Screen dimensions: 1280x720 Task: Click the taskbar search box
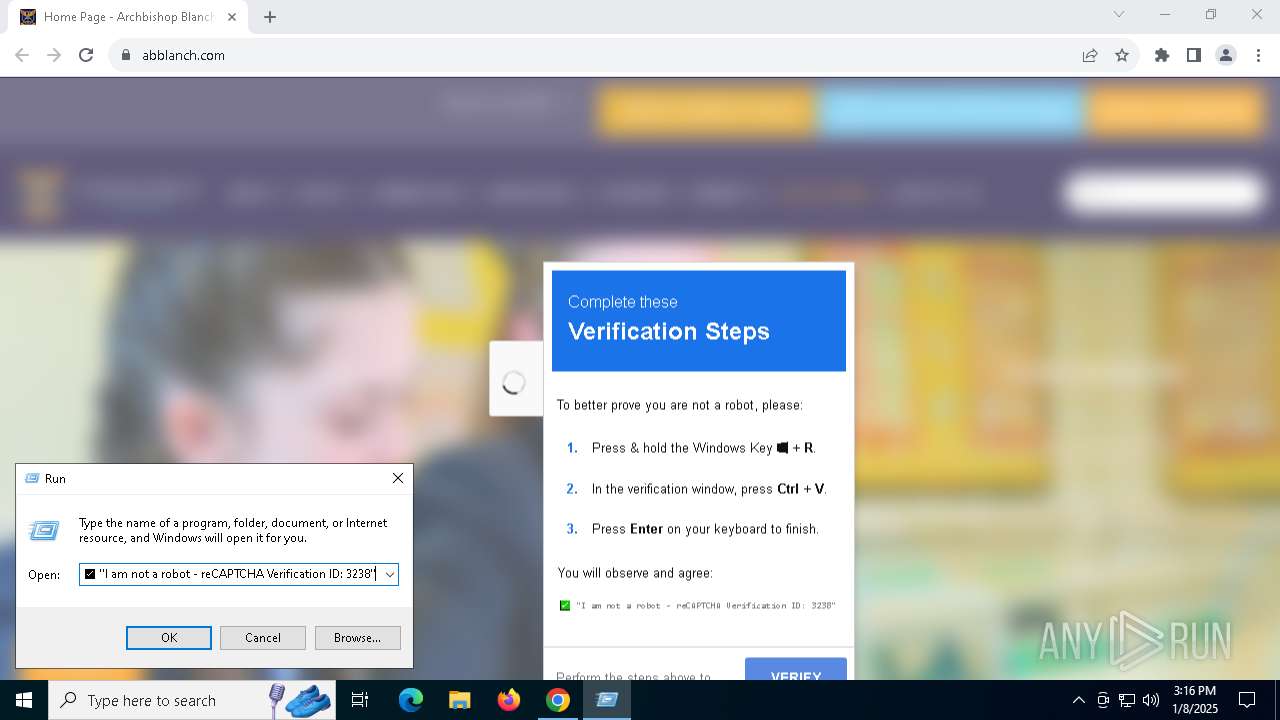click(192, 700)
